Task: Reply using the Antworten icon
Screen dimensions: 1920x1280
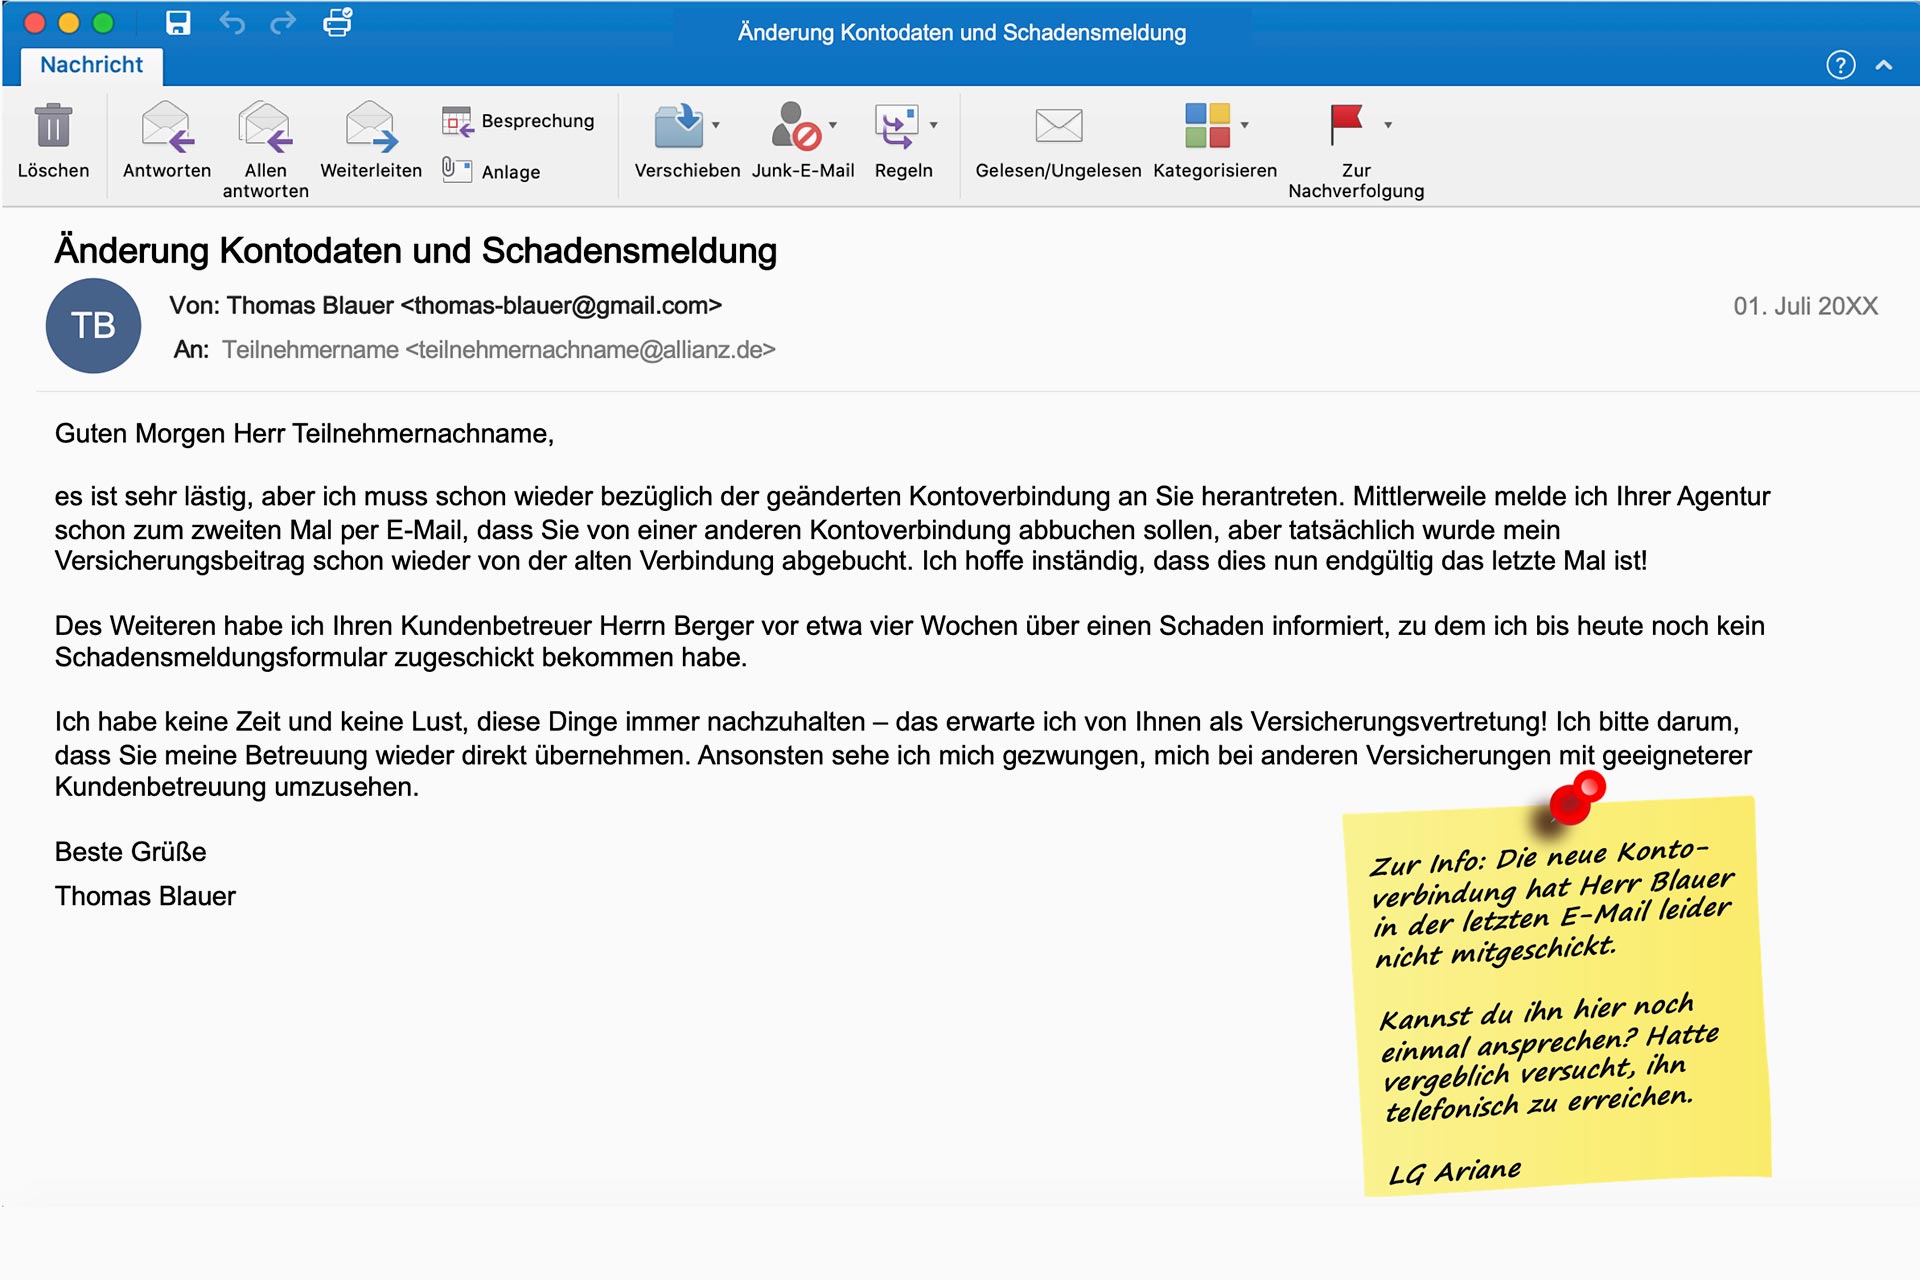Action: [x=166, y=127]
